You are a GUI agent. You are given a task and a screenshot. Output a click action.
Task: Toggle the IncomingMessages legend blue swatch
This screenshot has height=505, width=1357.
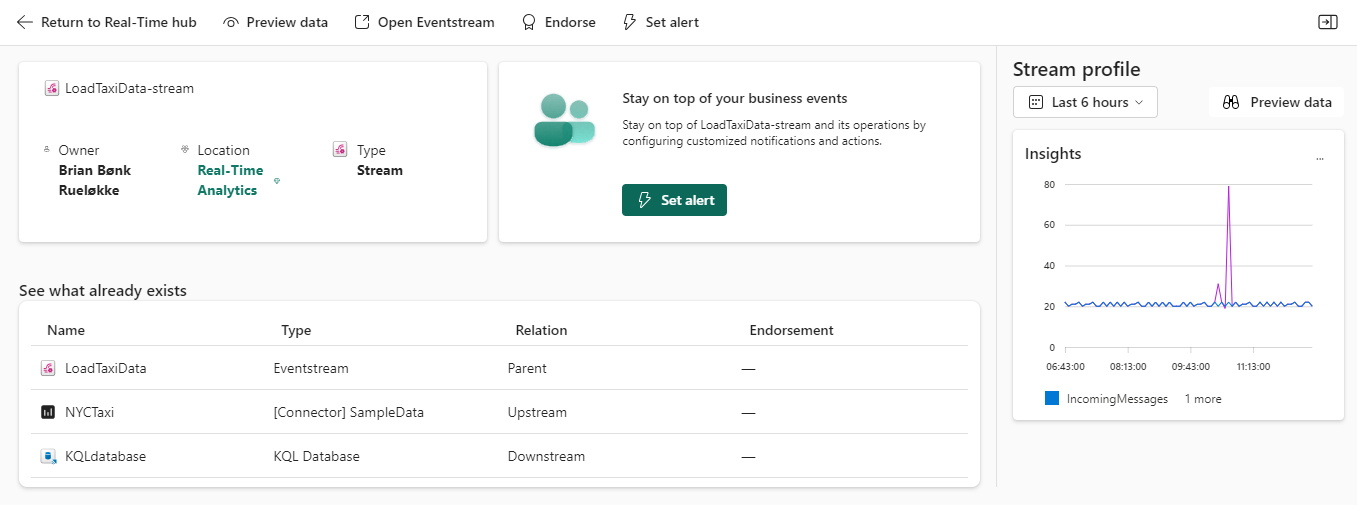pos(1052,398)
